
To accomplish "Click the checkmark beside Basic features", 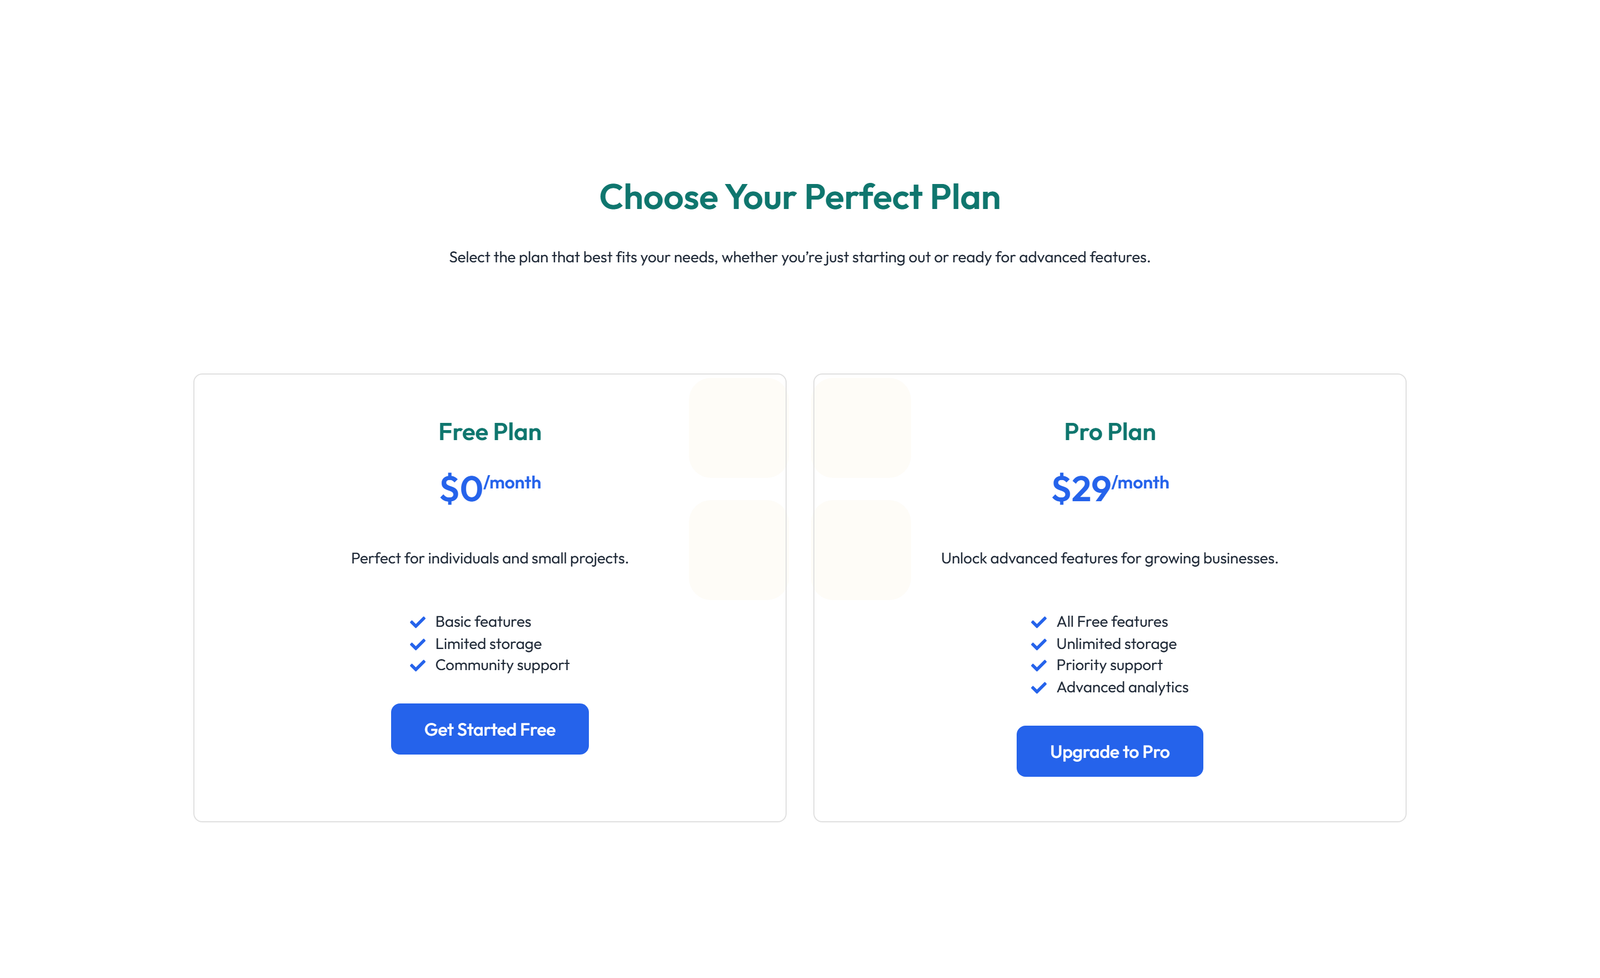I will (x=418, y=621).
